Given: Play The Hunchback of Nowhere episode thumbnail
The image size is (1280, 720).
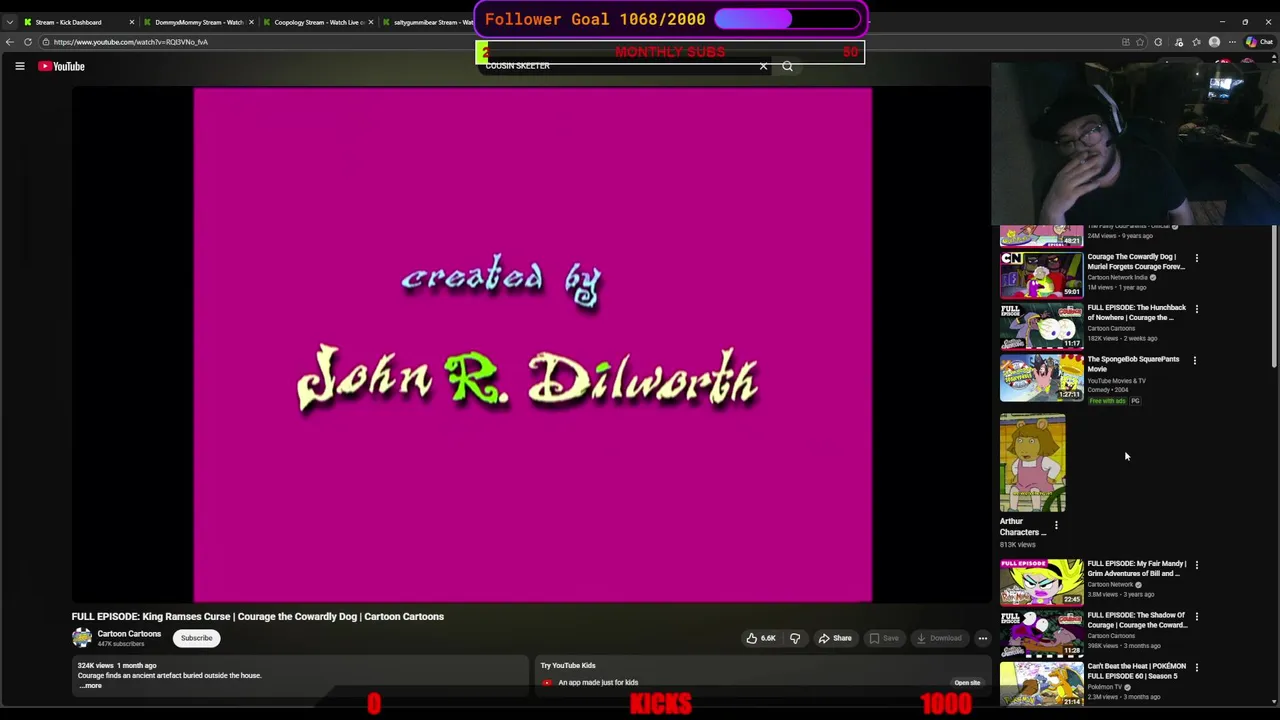Looking at the screenshot, I should pyautogui.click(x=1041, y=325).
